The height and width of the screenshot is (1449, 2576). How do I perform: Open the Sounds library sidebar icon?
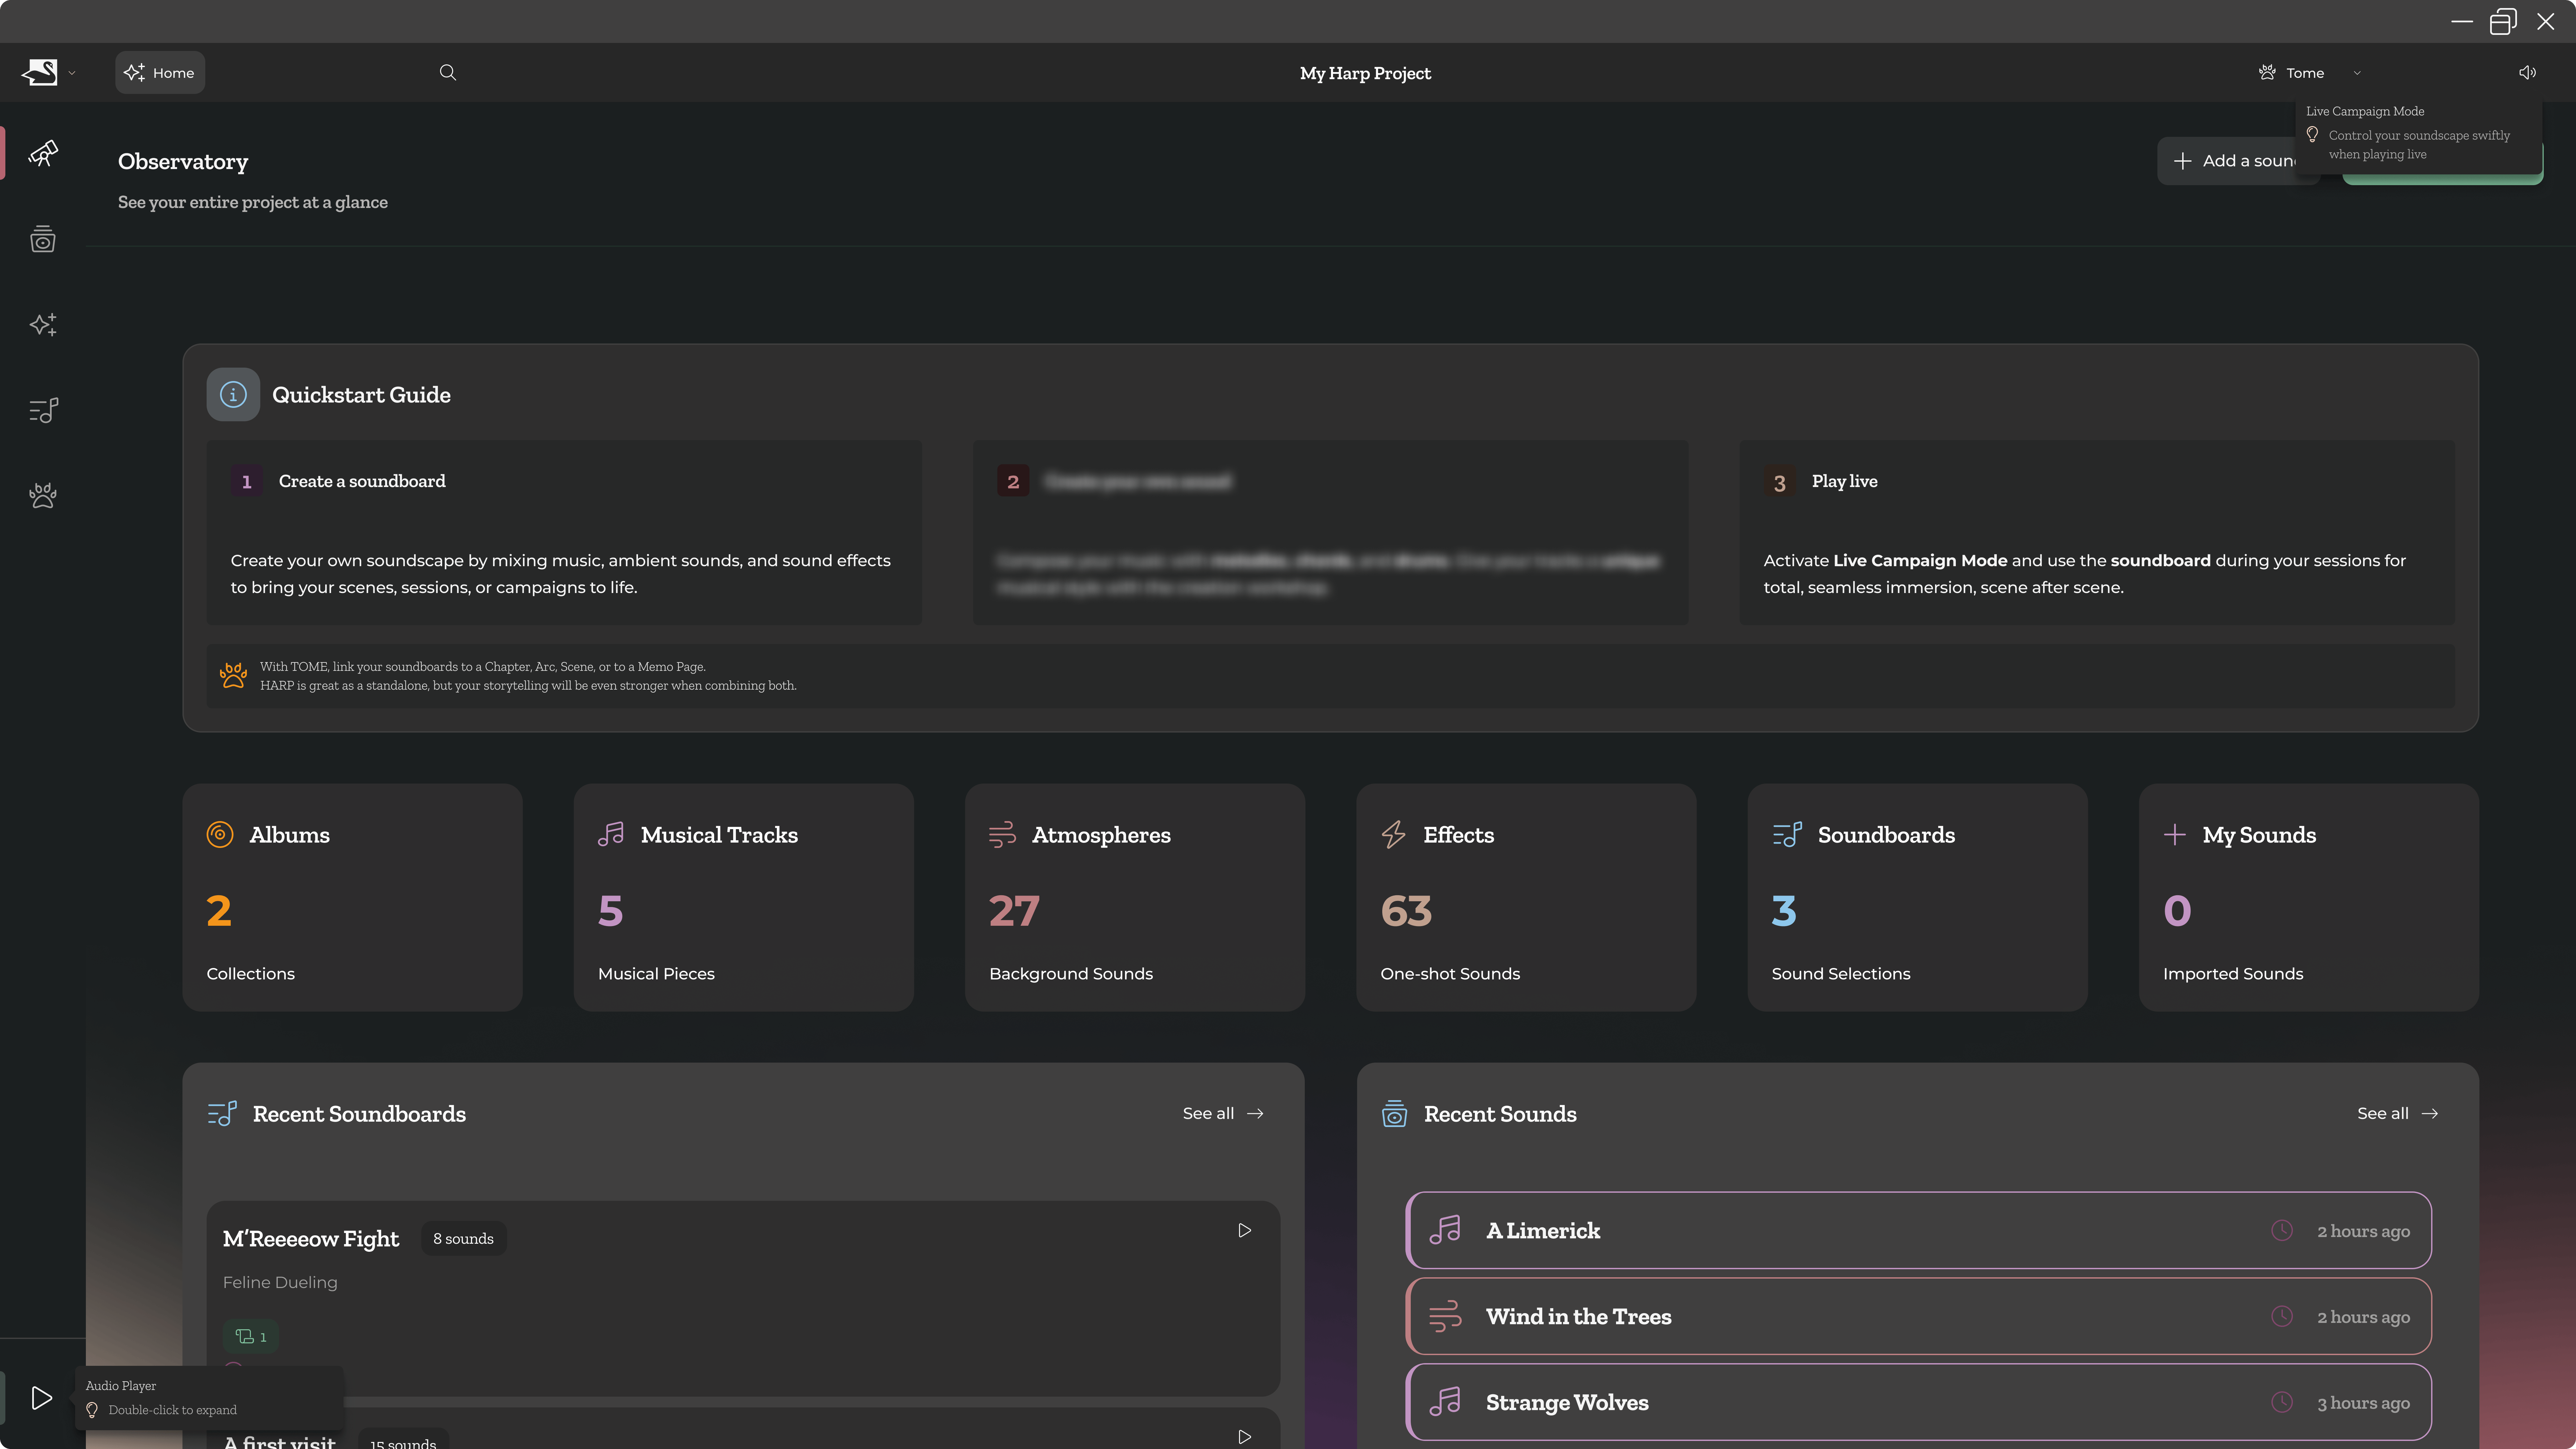click(x=43, y=239)
